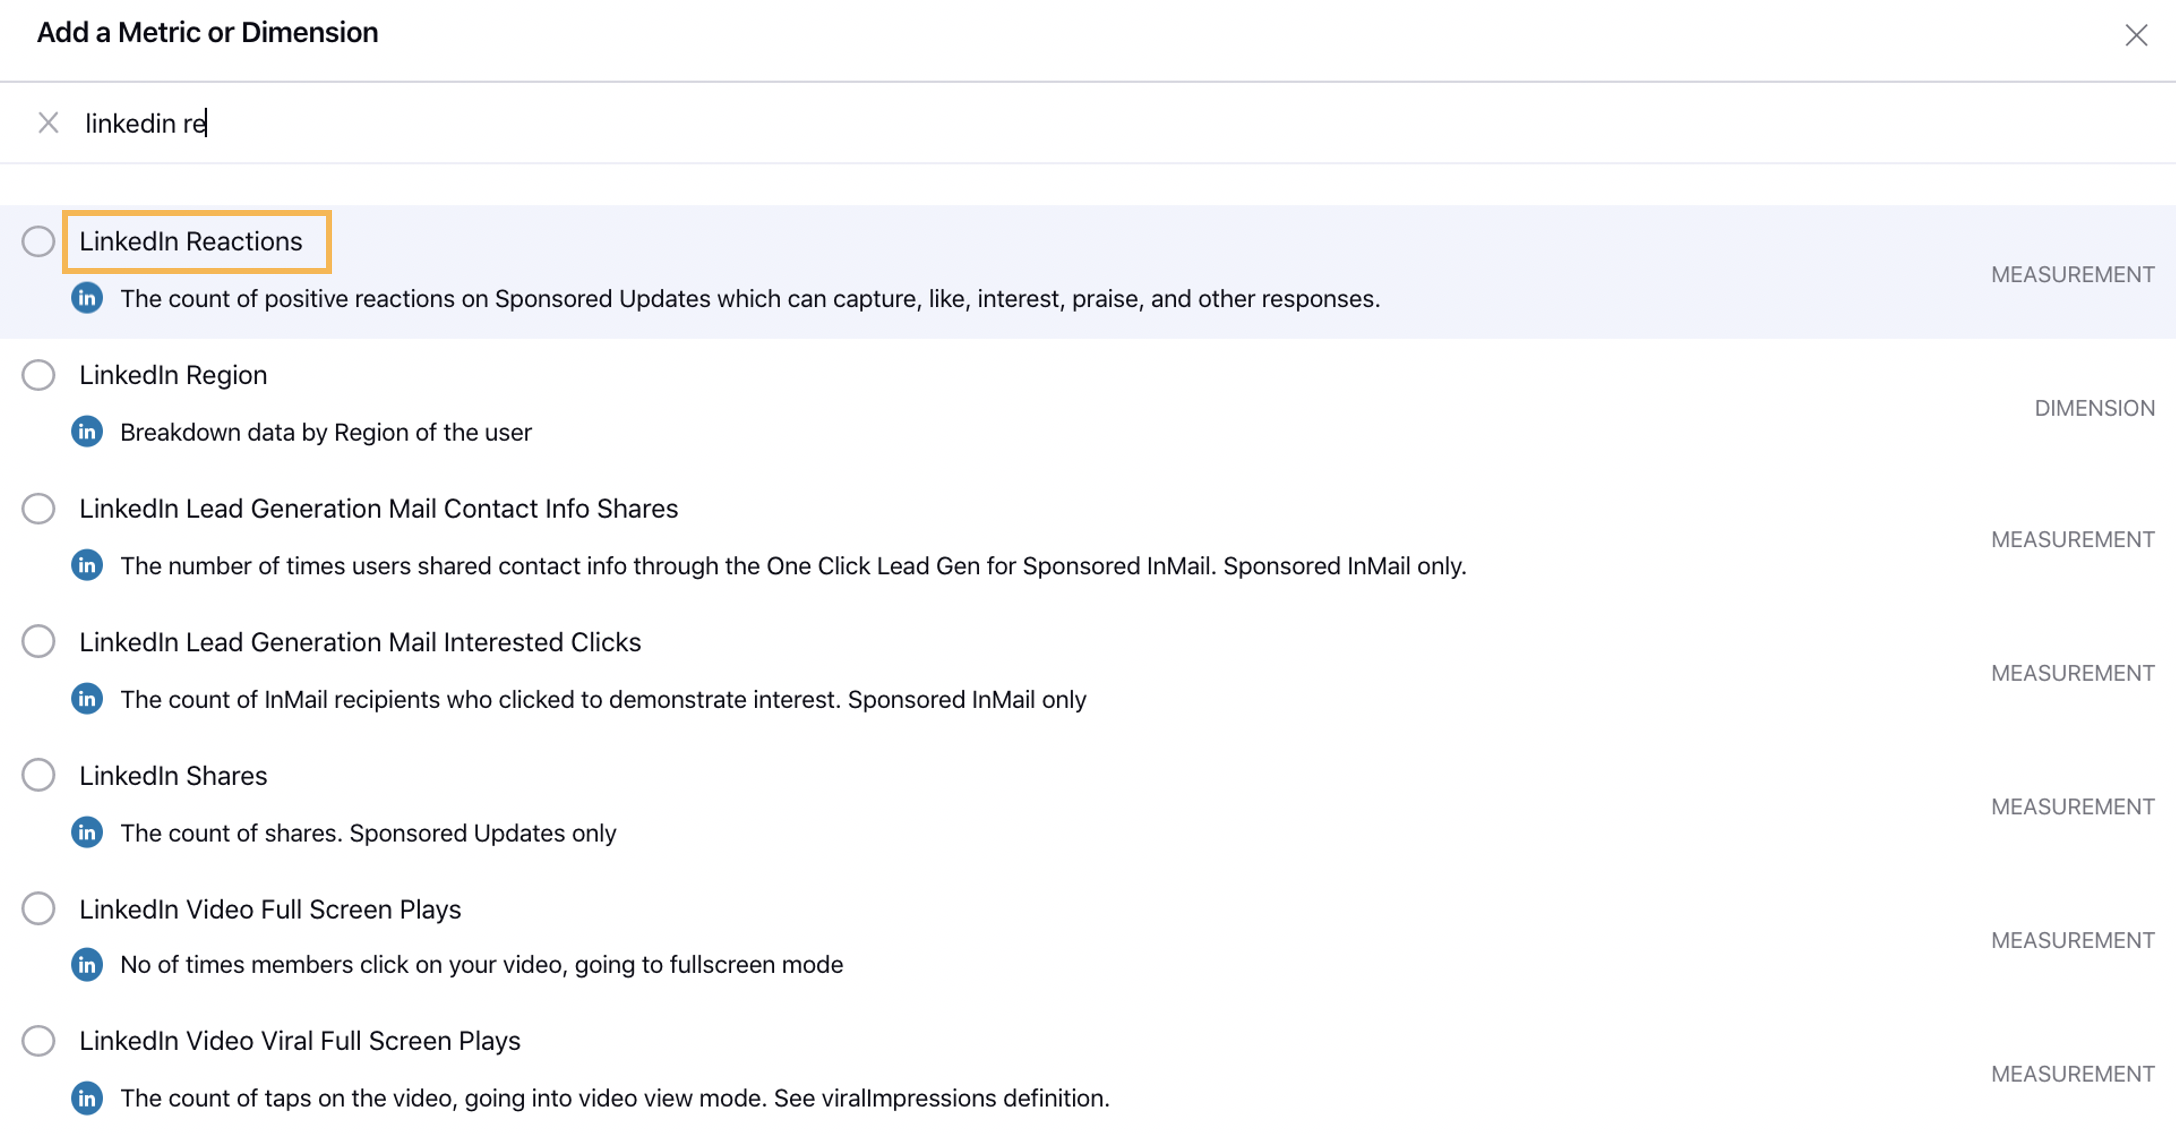Image resolution: width=2176 pixels, height=1134 pixels.
Task: Click the 'LinkedIn Shares' title
Action: click(x=173, y=775)
